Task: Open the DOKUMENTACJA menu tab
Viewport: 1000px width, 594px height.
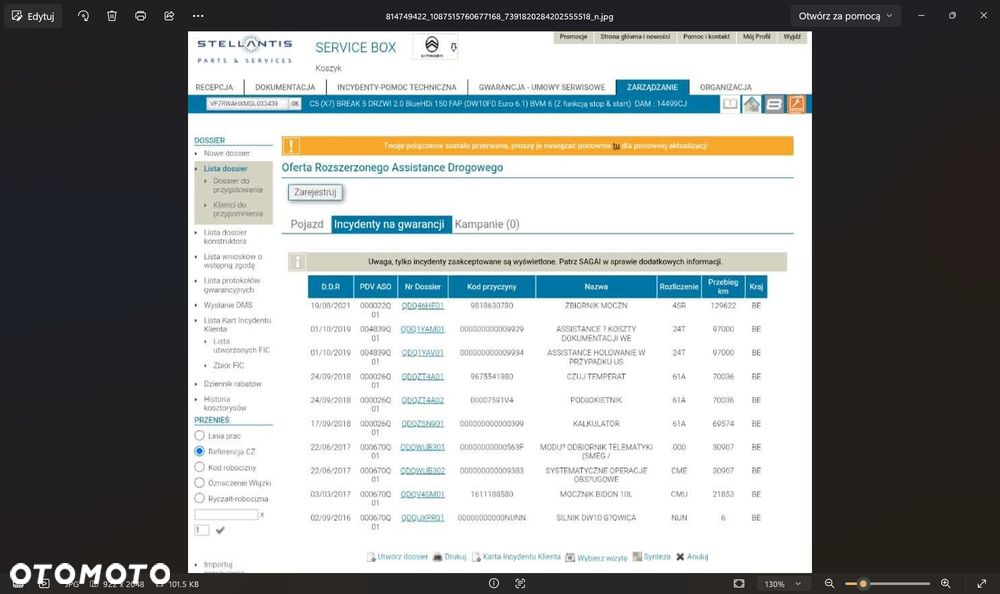Action: 285,87
